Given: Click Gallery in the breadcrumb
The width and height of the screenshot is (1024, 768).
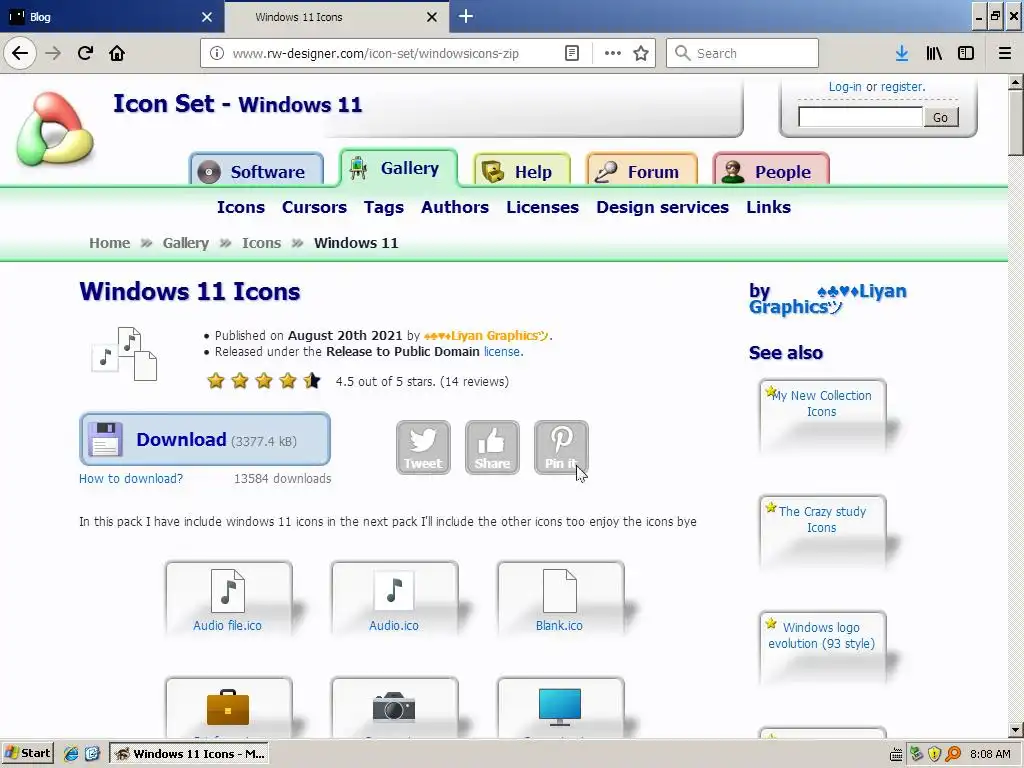Looking at the screenshot, I should point(185,243).
